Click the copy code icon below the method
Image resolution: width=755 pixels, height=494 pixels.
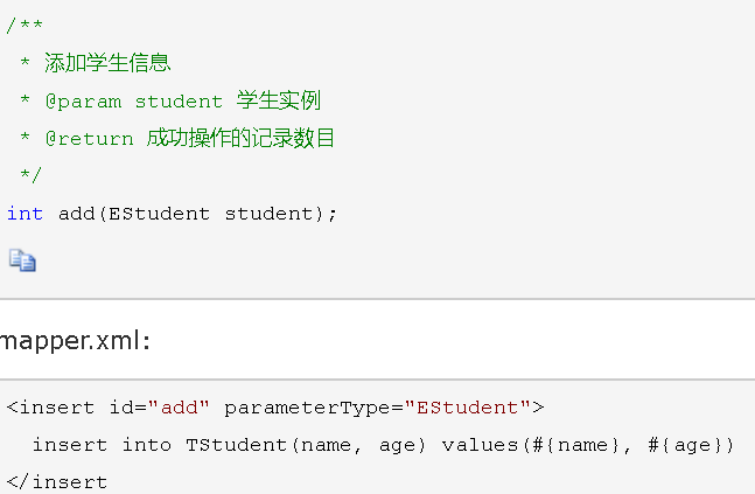23,260
